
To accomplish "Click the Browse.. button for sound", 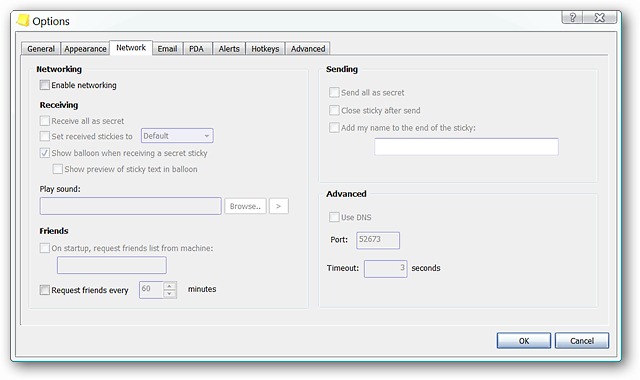I will pos(245,206).
